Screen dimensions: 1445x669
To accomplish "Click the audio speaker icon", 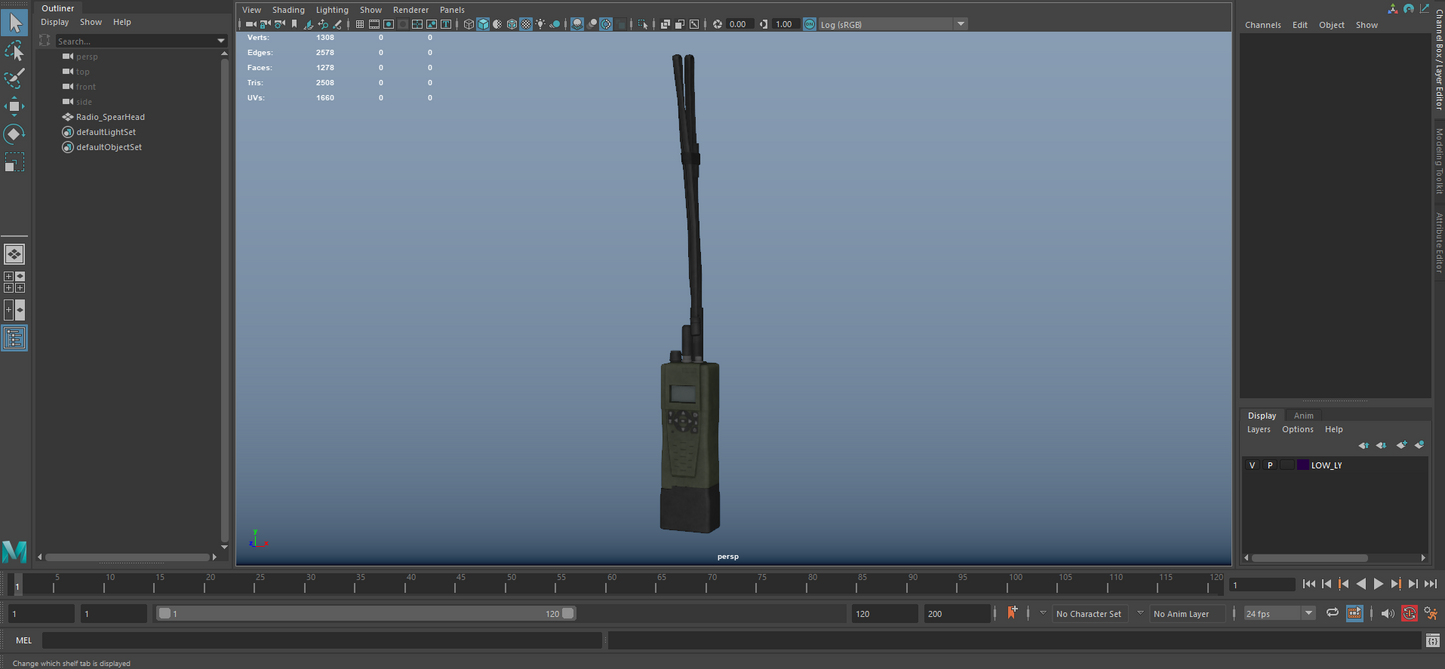I will 1387,614.
